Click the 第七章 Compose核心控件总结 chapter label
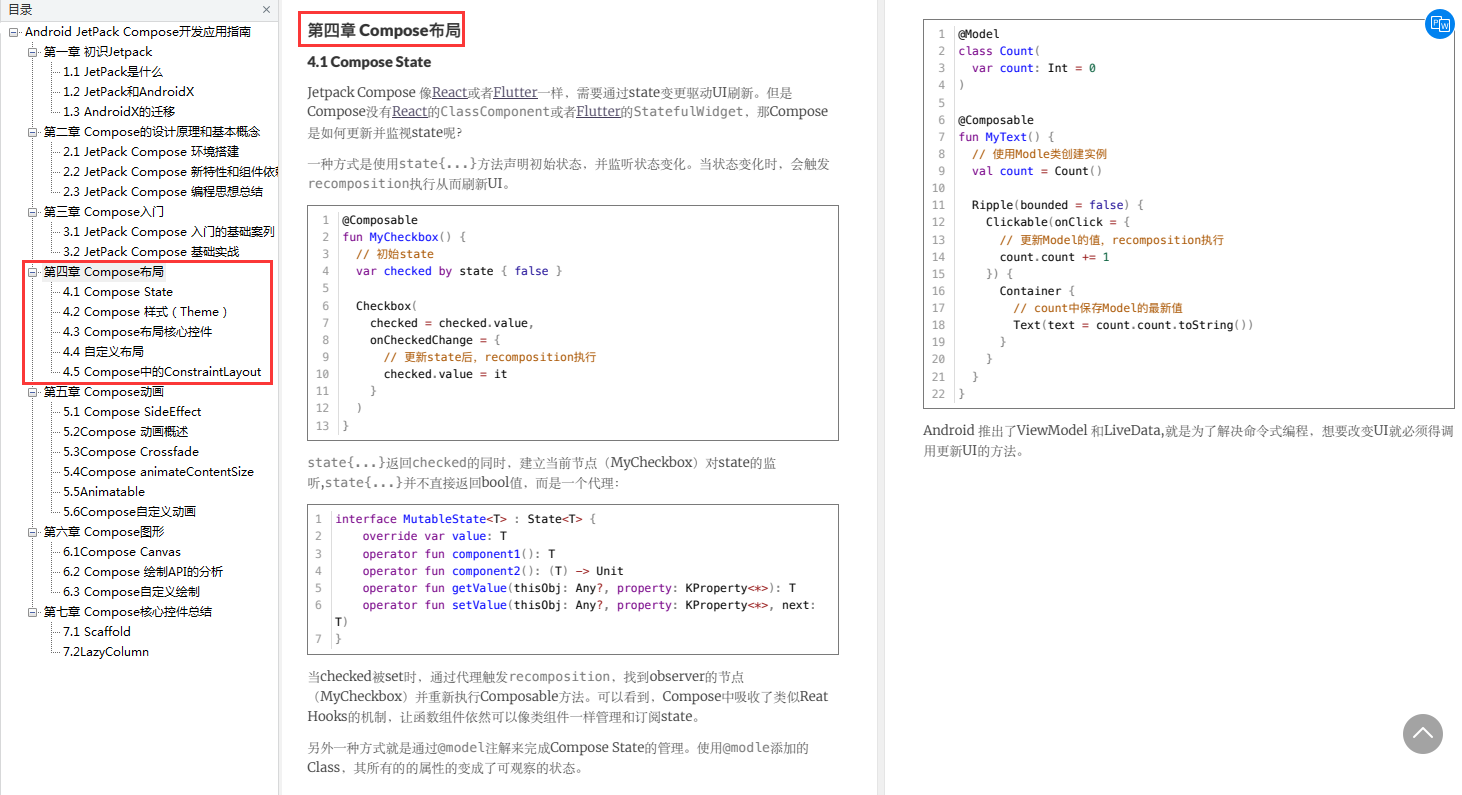 click(127, 612)
